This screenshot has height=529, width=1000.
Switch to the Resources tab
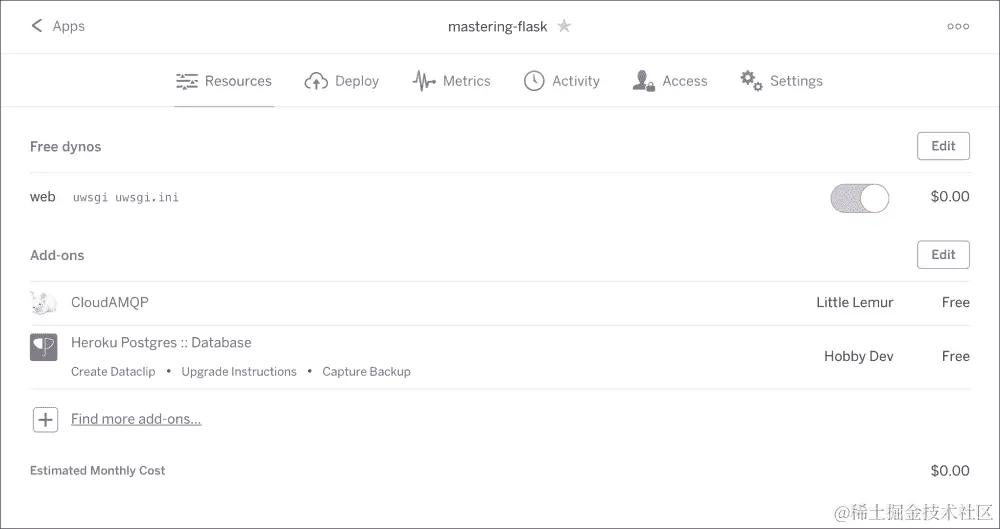point(224,81)
